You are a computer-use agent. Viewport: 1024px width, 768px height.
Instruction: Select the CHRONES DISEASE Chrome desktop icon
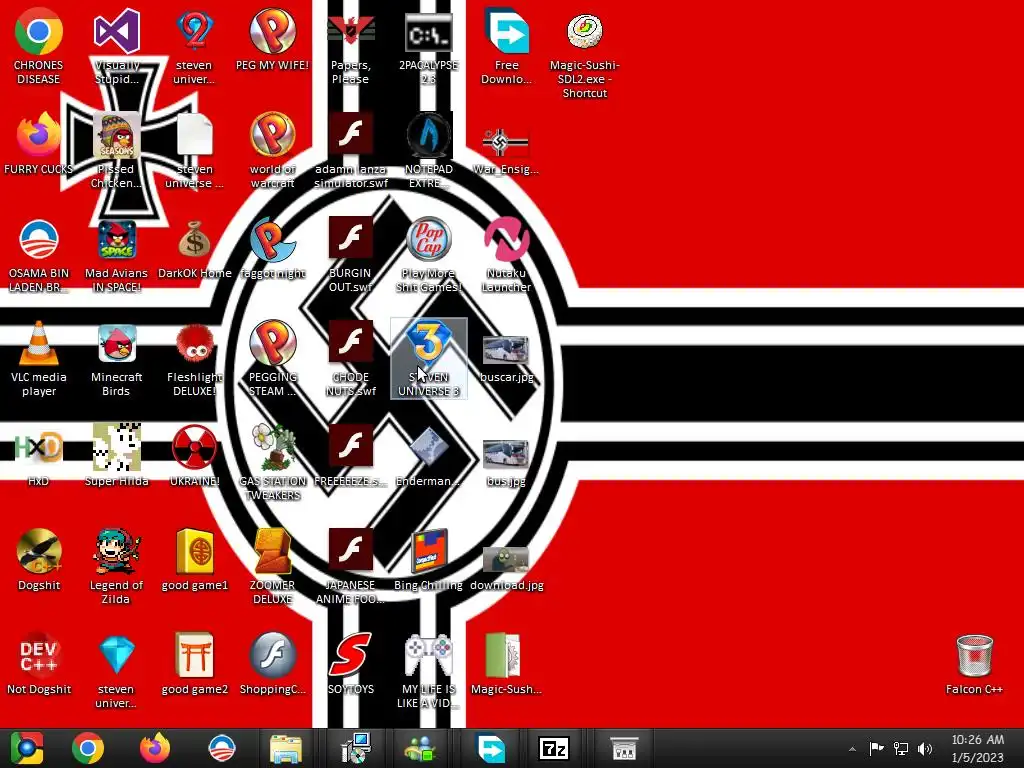click(x=39, y=47)
